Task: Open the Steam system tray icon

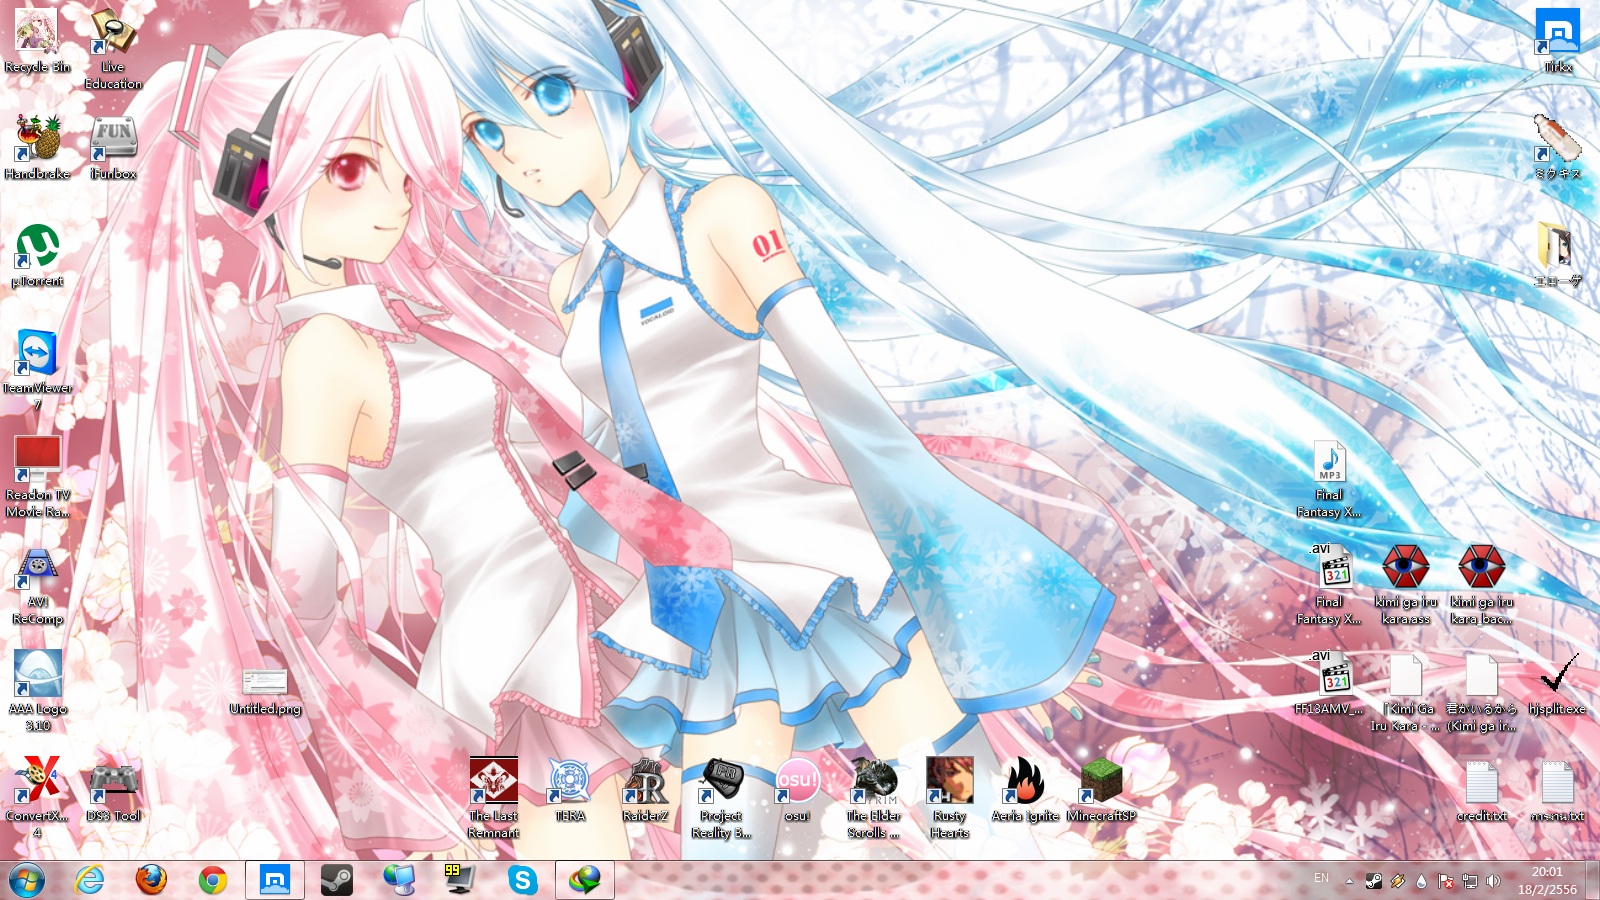Action: coord(1373,881)
